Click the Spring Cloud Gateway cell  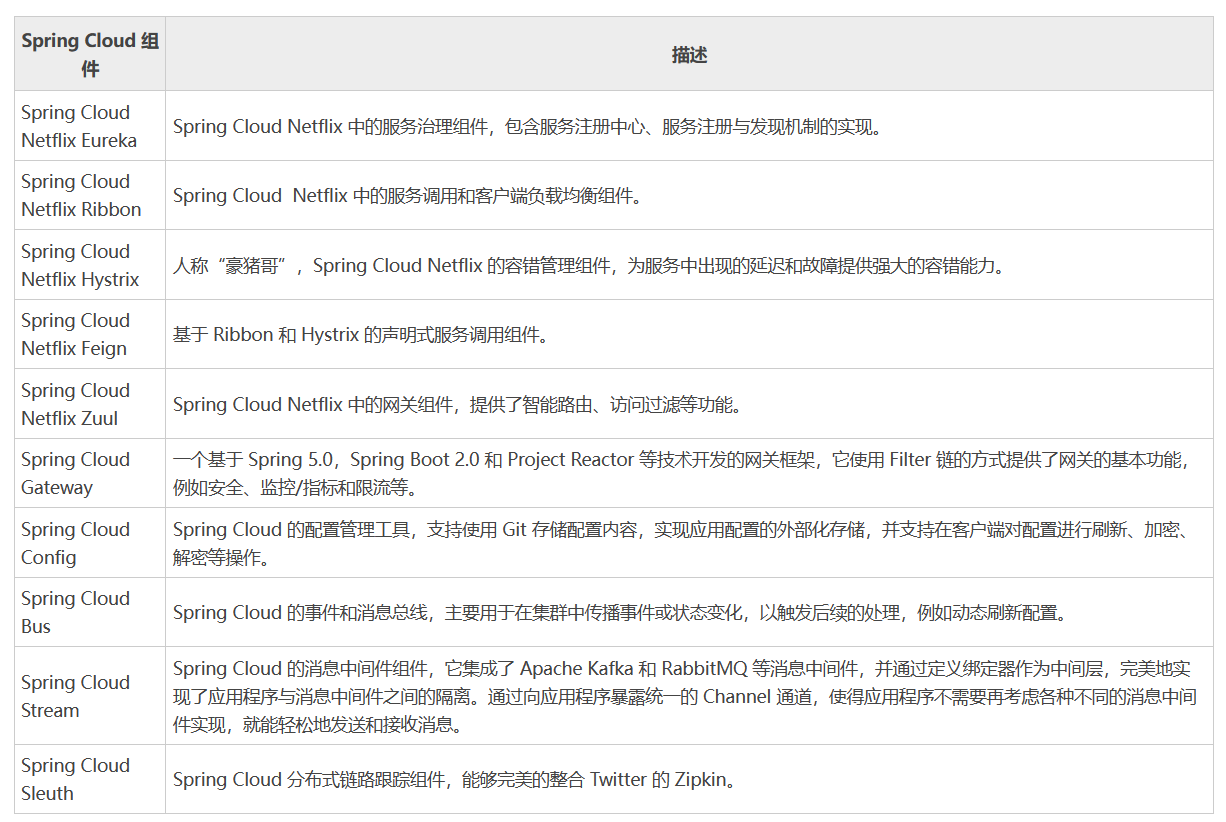(75, 473)
